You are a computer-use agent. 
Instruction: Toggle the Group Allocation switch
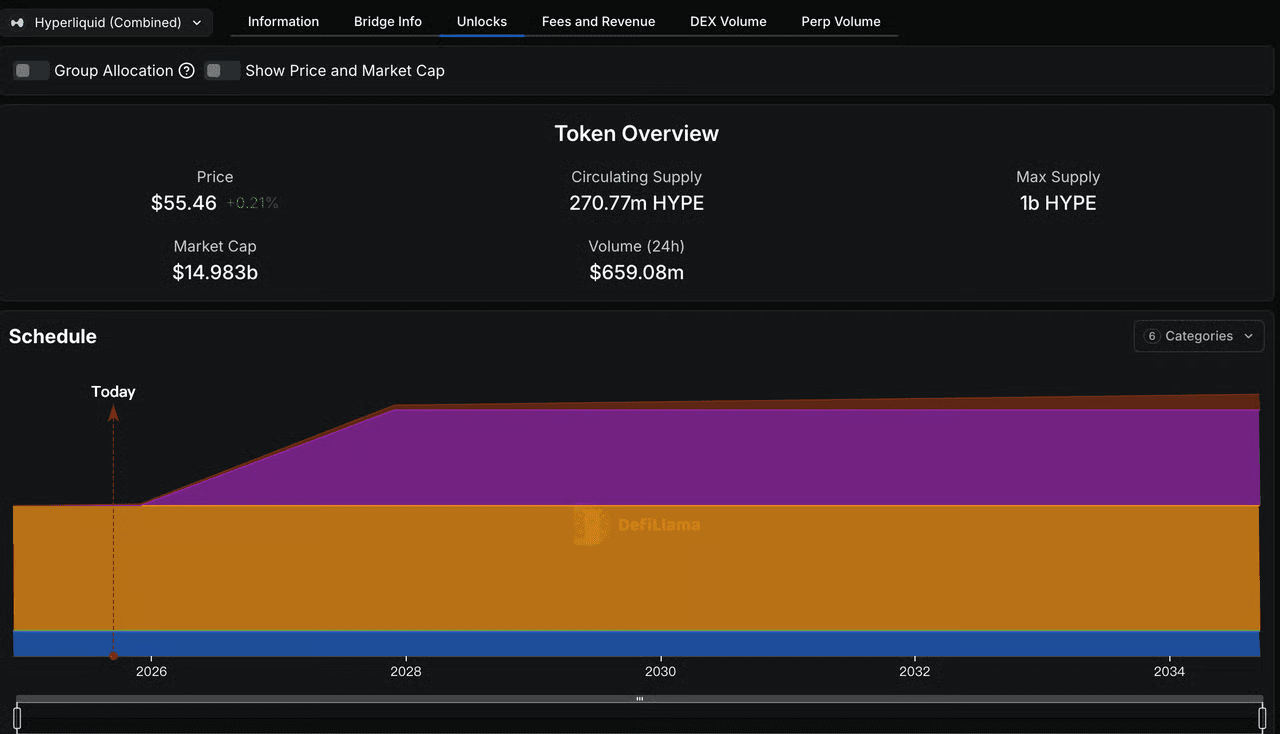(31, 71)
